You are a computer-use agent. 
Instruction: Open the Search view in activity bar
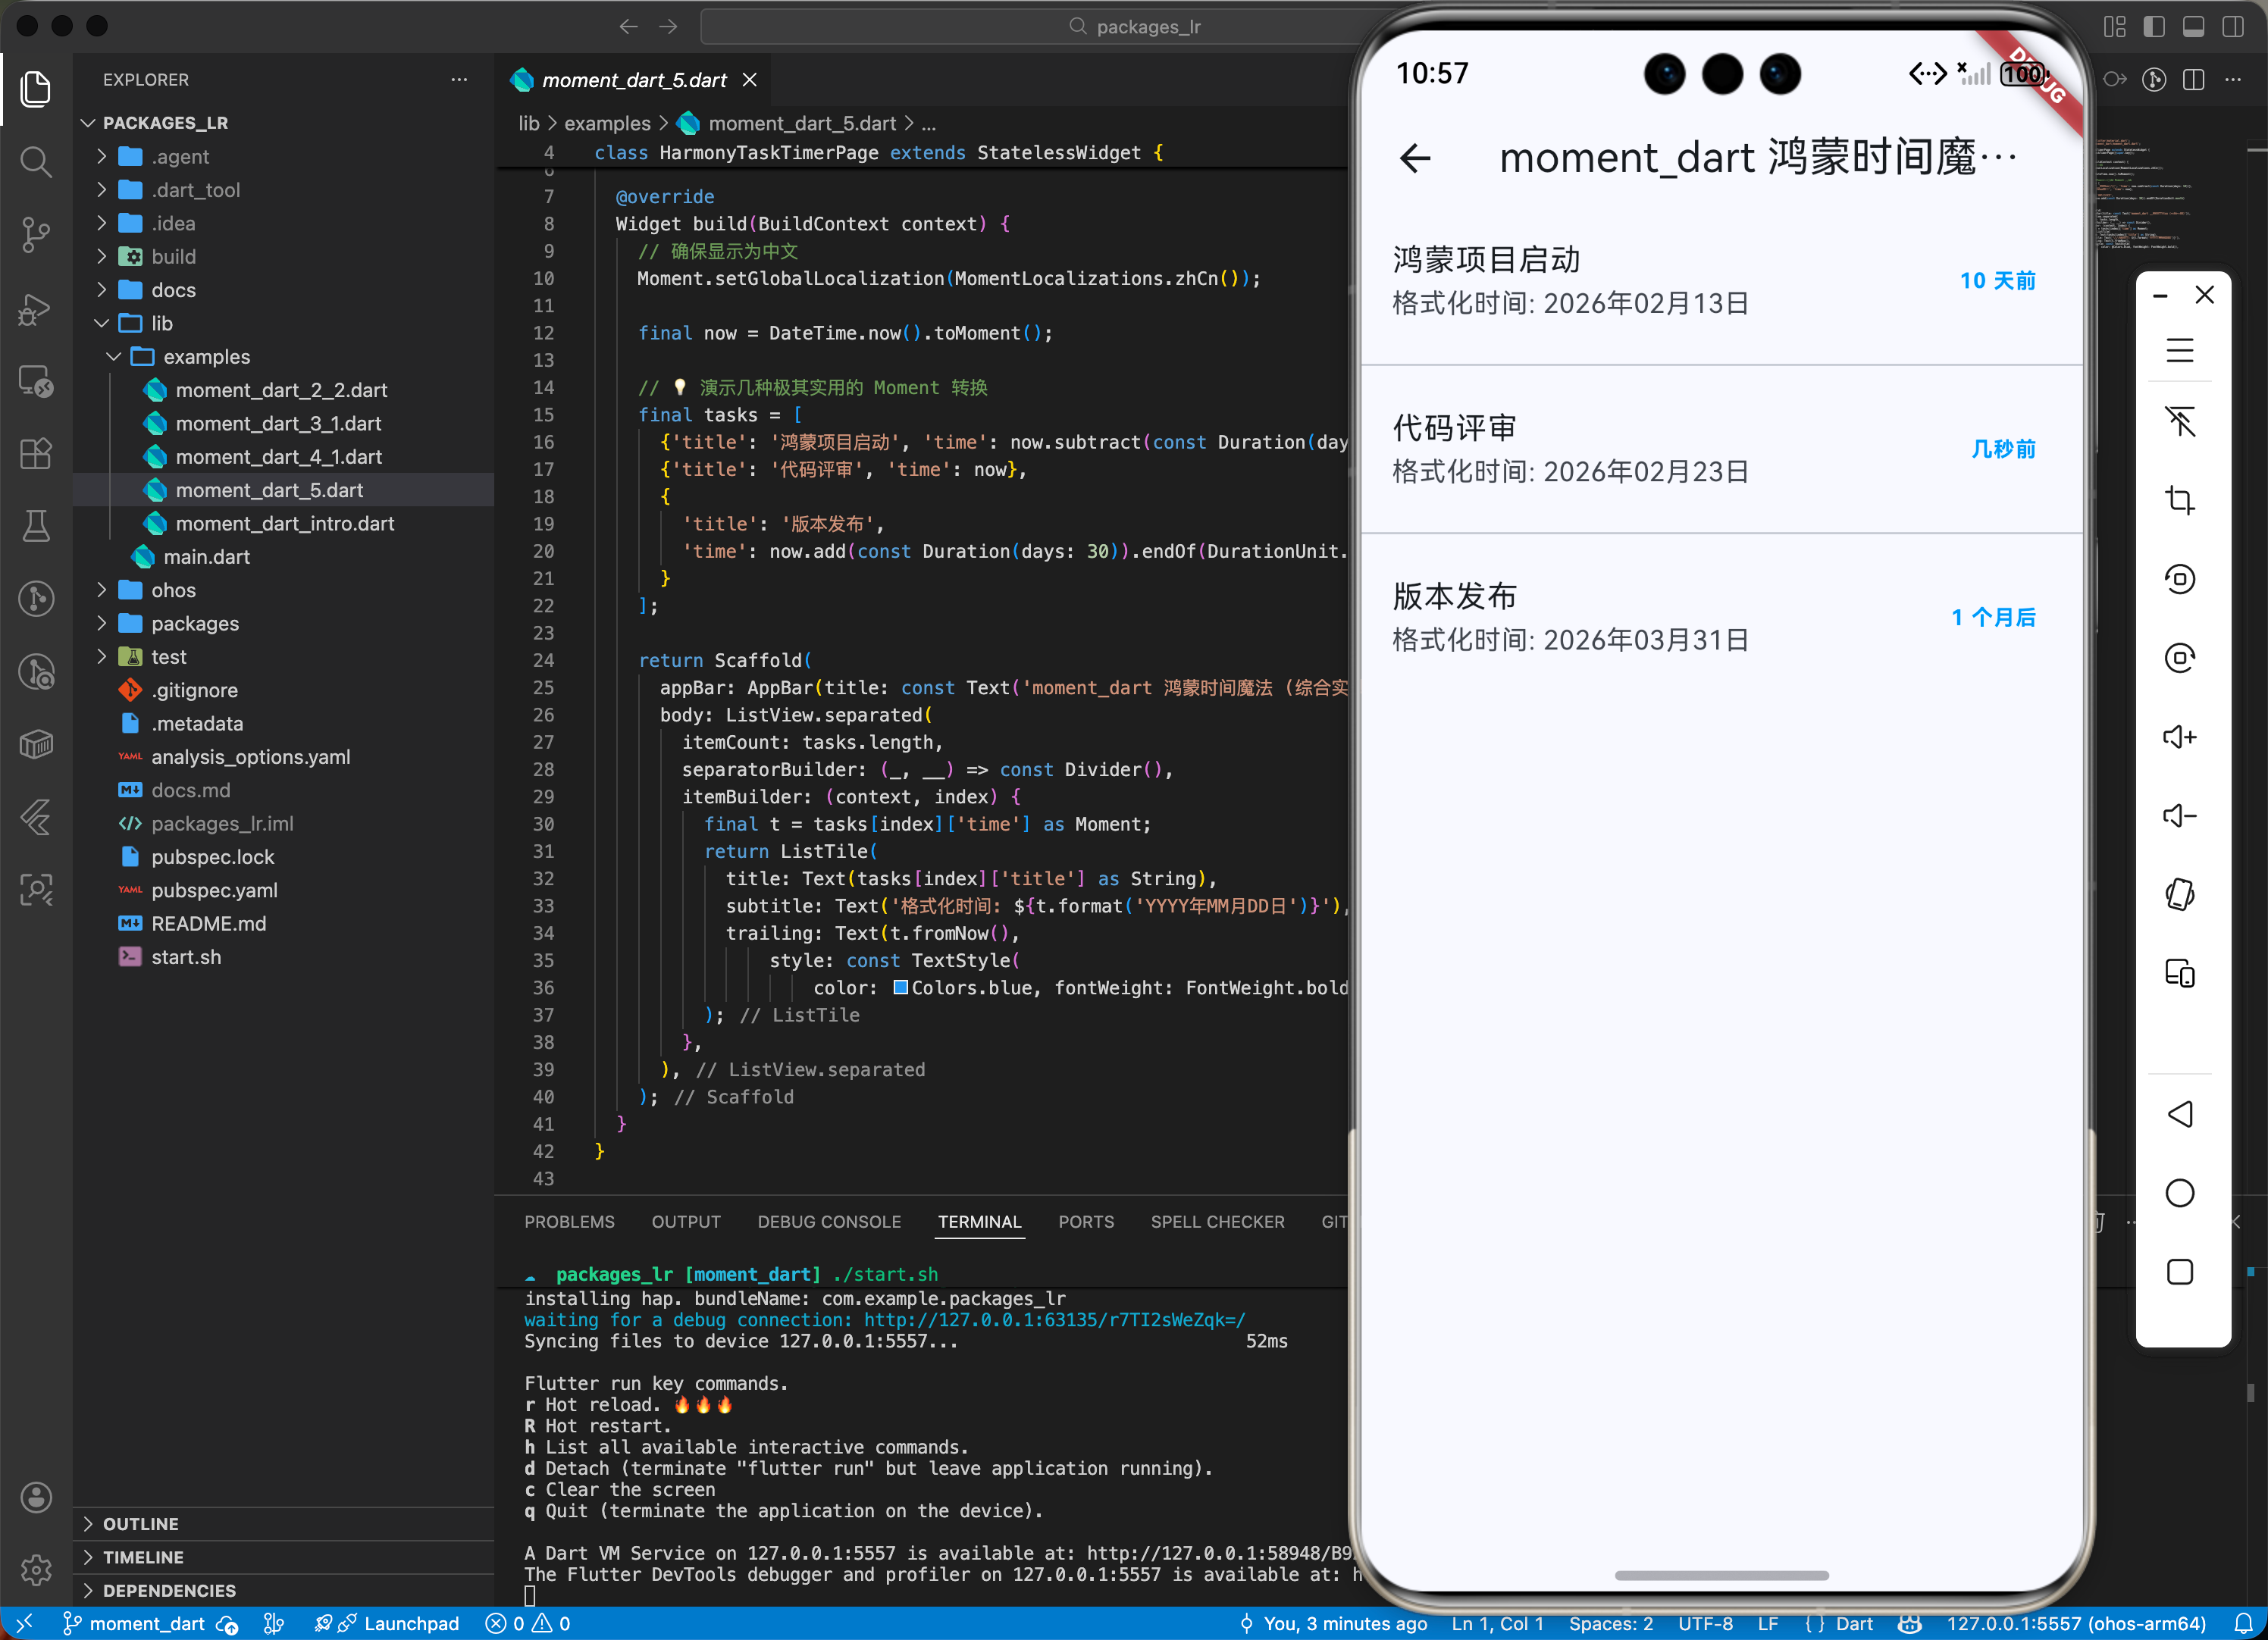point(36,161)
